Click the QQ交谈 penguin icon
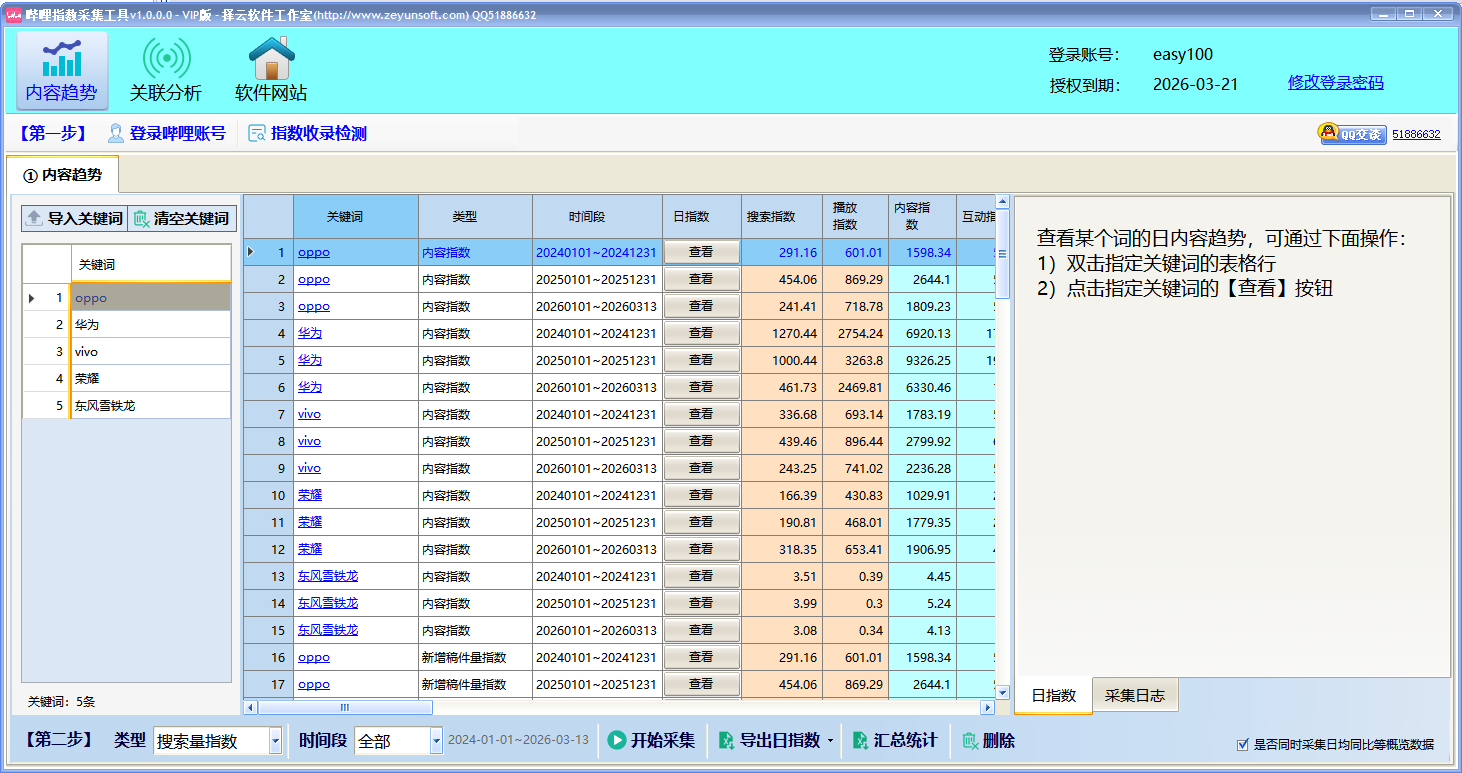The width and height of the screenshot is (1462, 773). pos(1328,133)
